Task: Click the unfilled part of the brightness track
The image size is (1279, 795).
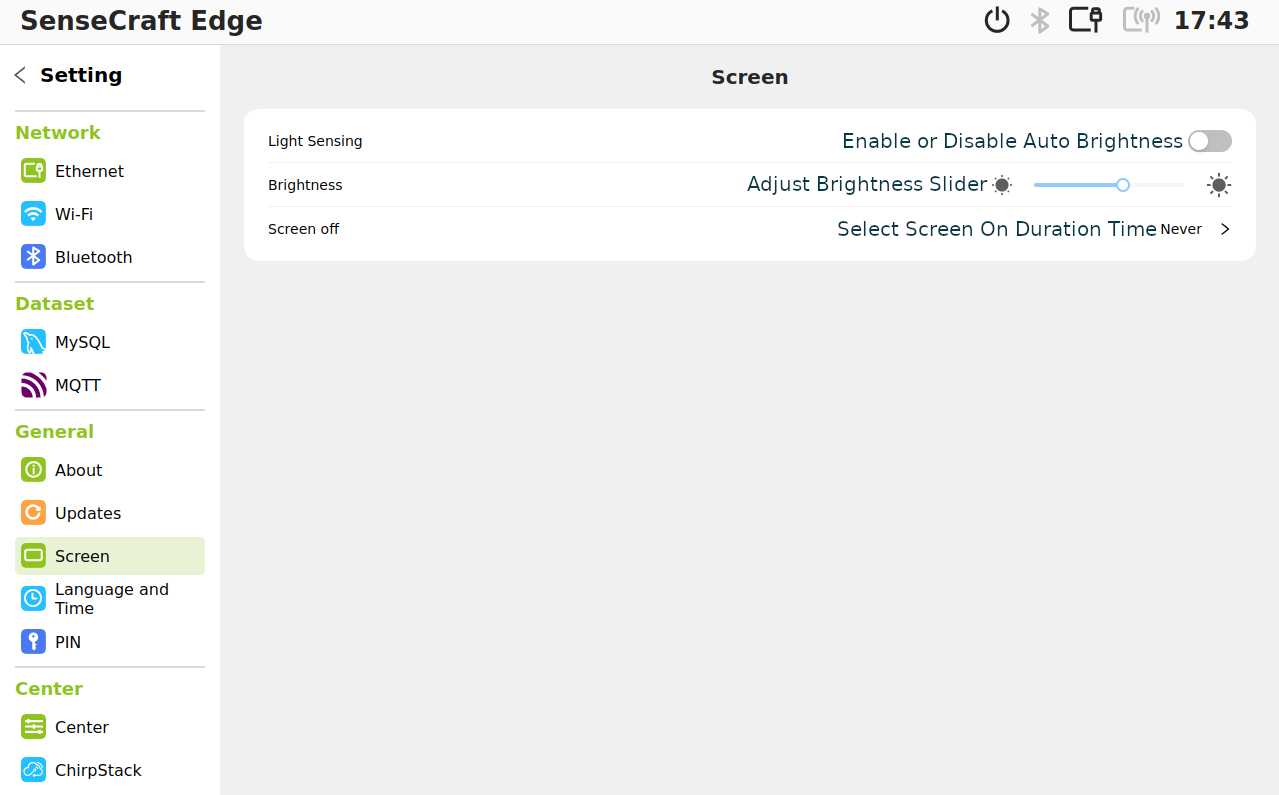Action: click(1157, 185)
